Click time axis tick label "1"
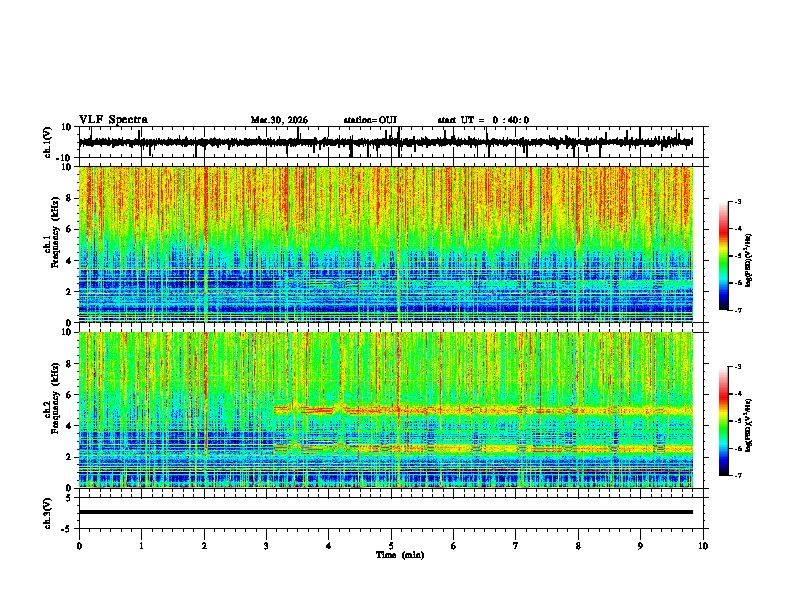The height and width of the screenshot is (612, 792). 141,546
